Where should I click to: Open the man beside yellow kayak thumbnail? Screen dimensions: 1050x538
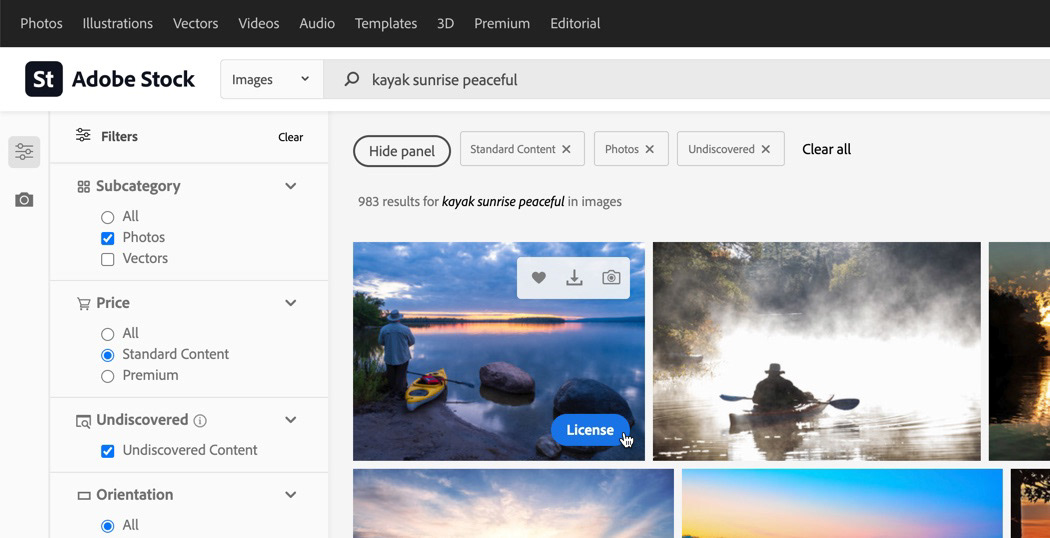(499, 351)
